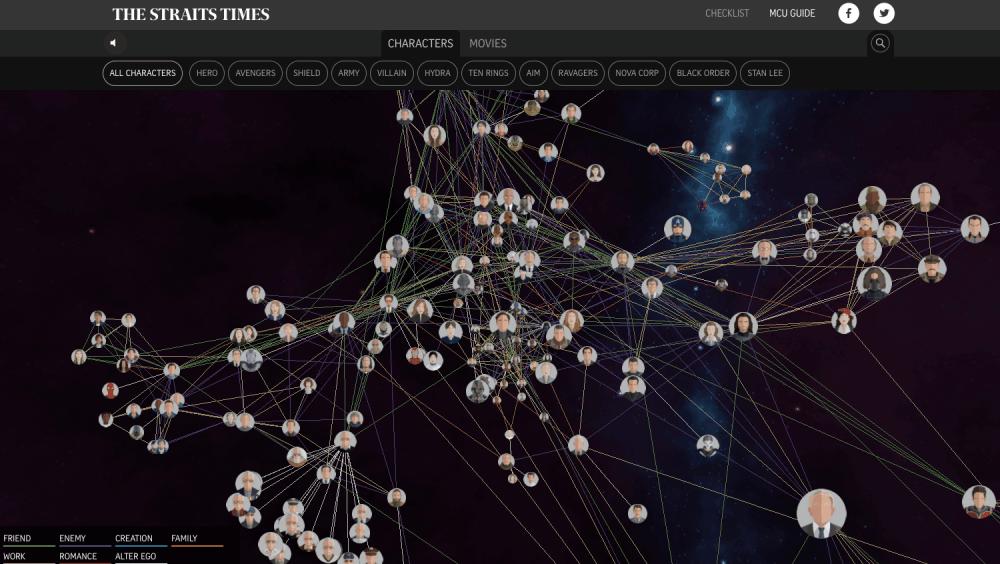Switch to the Movies tab

[488, 43]
